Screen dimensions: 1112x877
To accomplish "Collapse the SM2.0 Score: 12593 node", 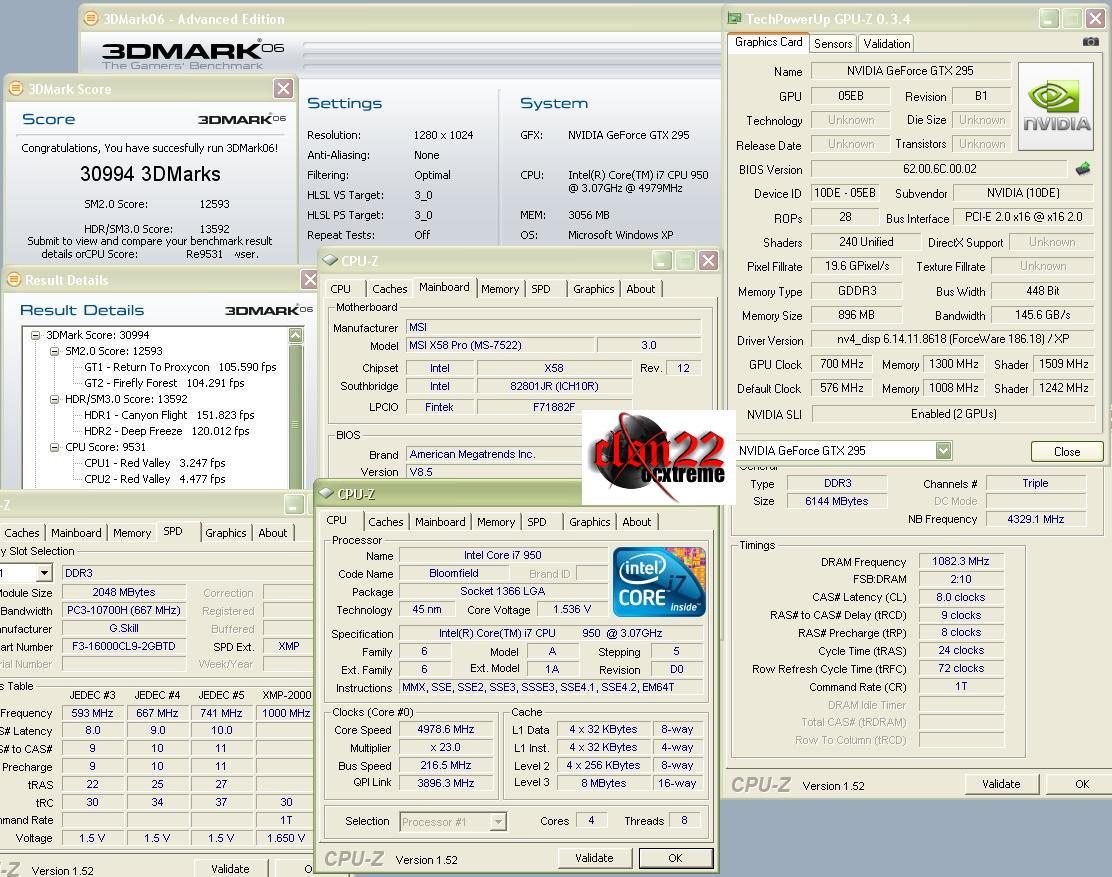I will point(54,351).
